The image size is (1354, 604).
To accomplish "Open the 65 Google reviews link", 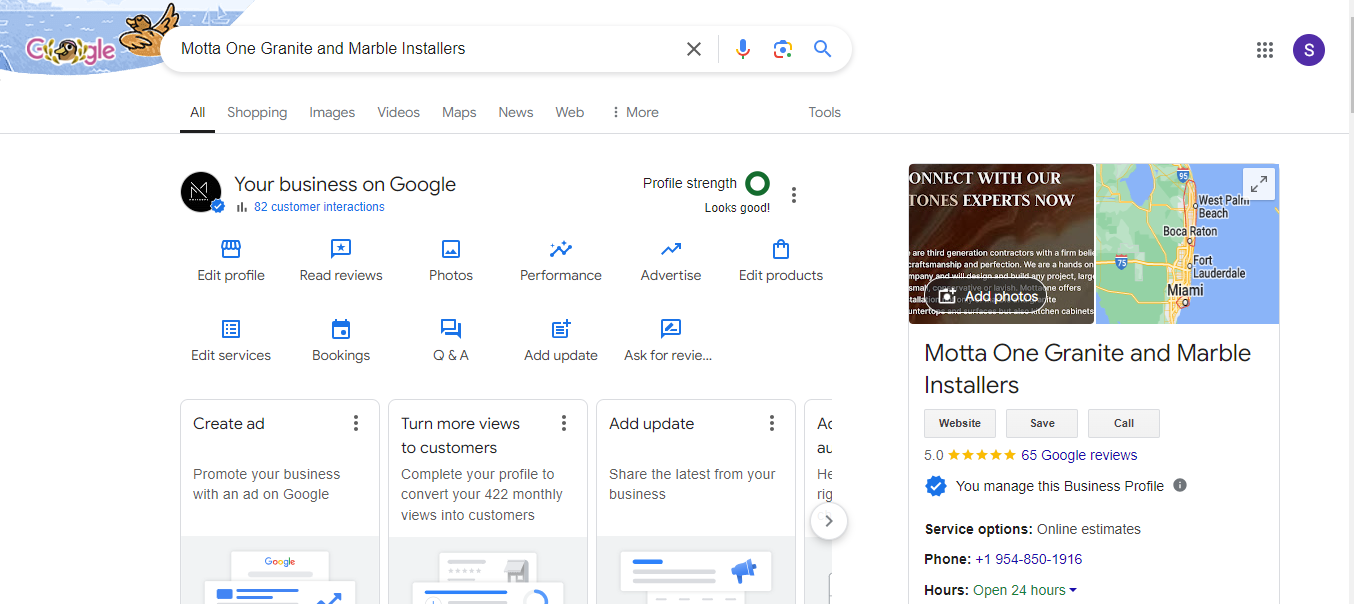I will pos(1079,455).
